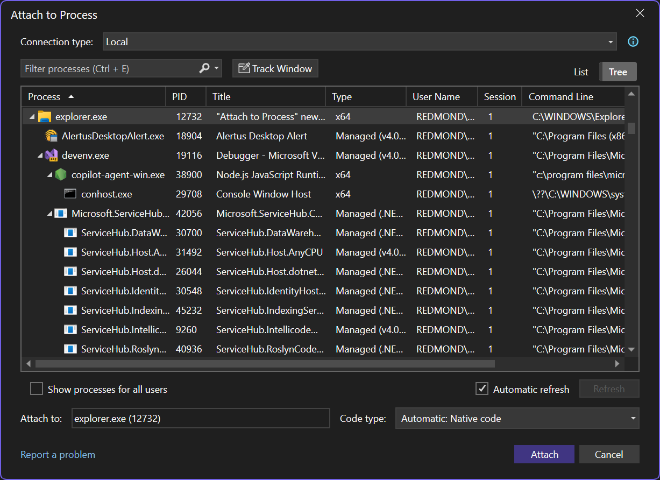The image size is (660, 480).
Task: Sort by the PID column header
Action: tap(186, 97)
